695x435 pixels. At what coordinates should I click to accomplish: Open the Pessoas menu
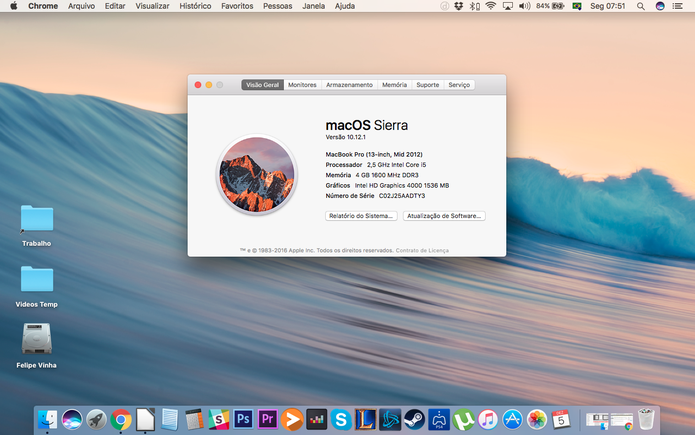277,6
